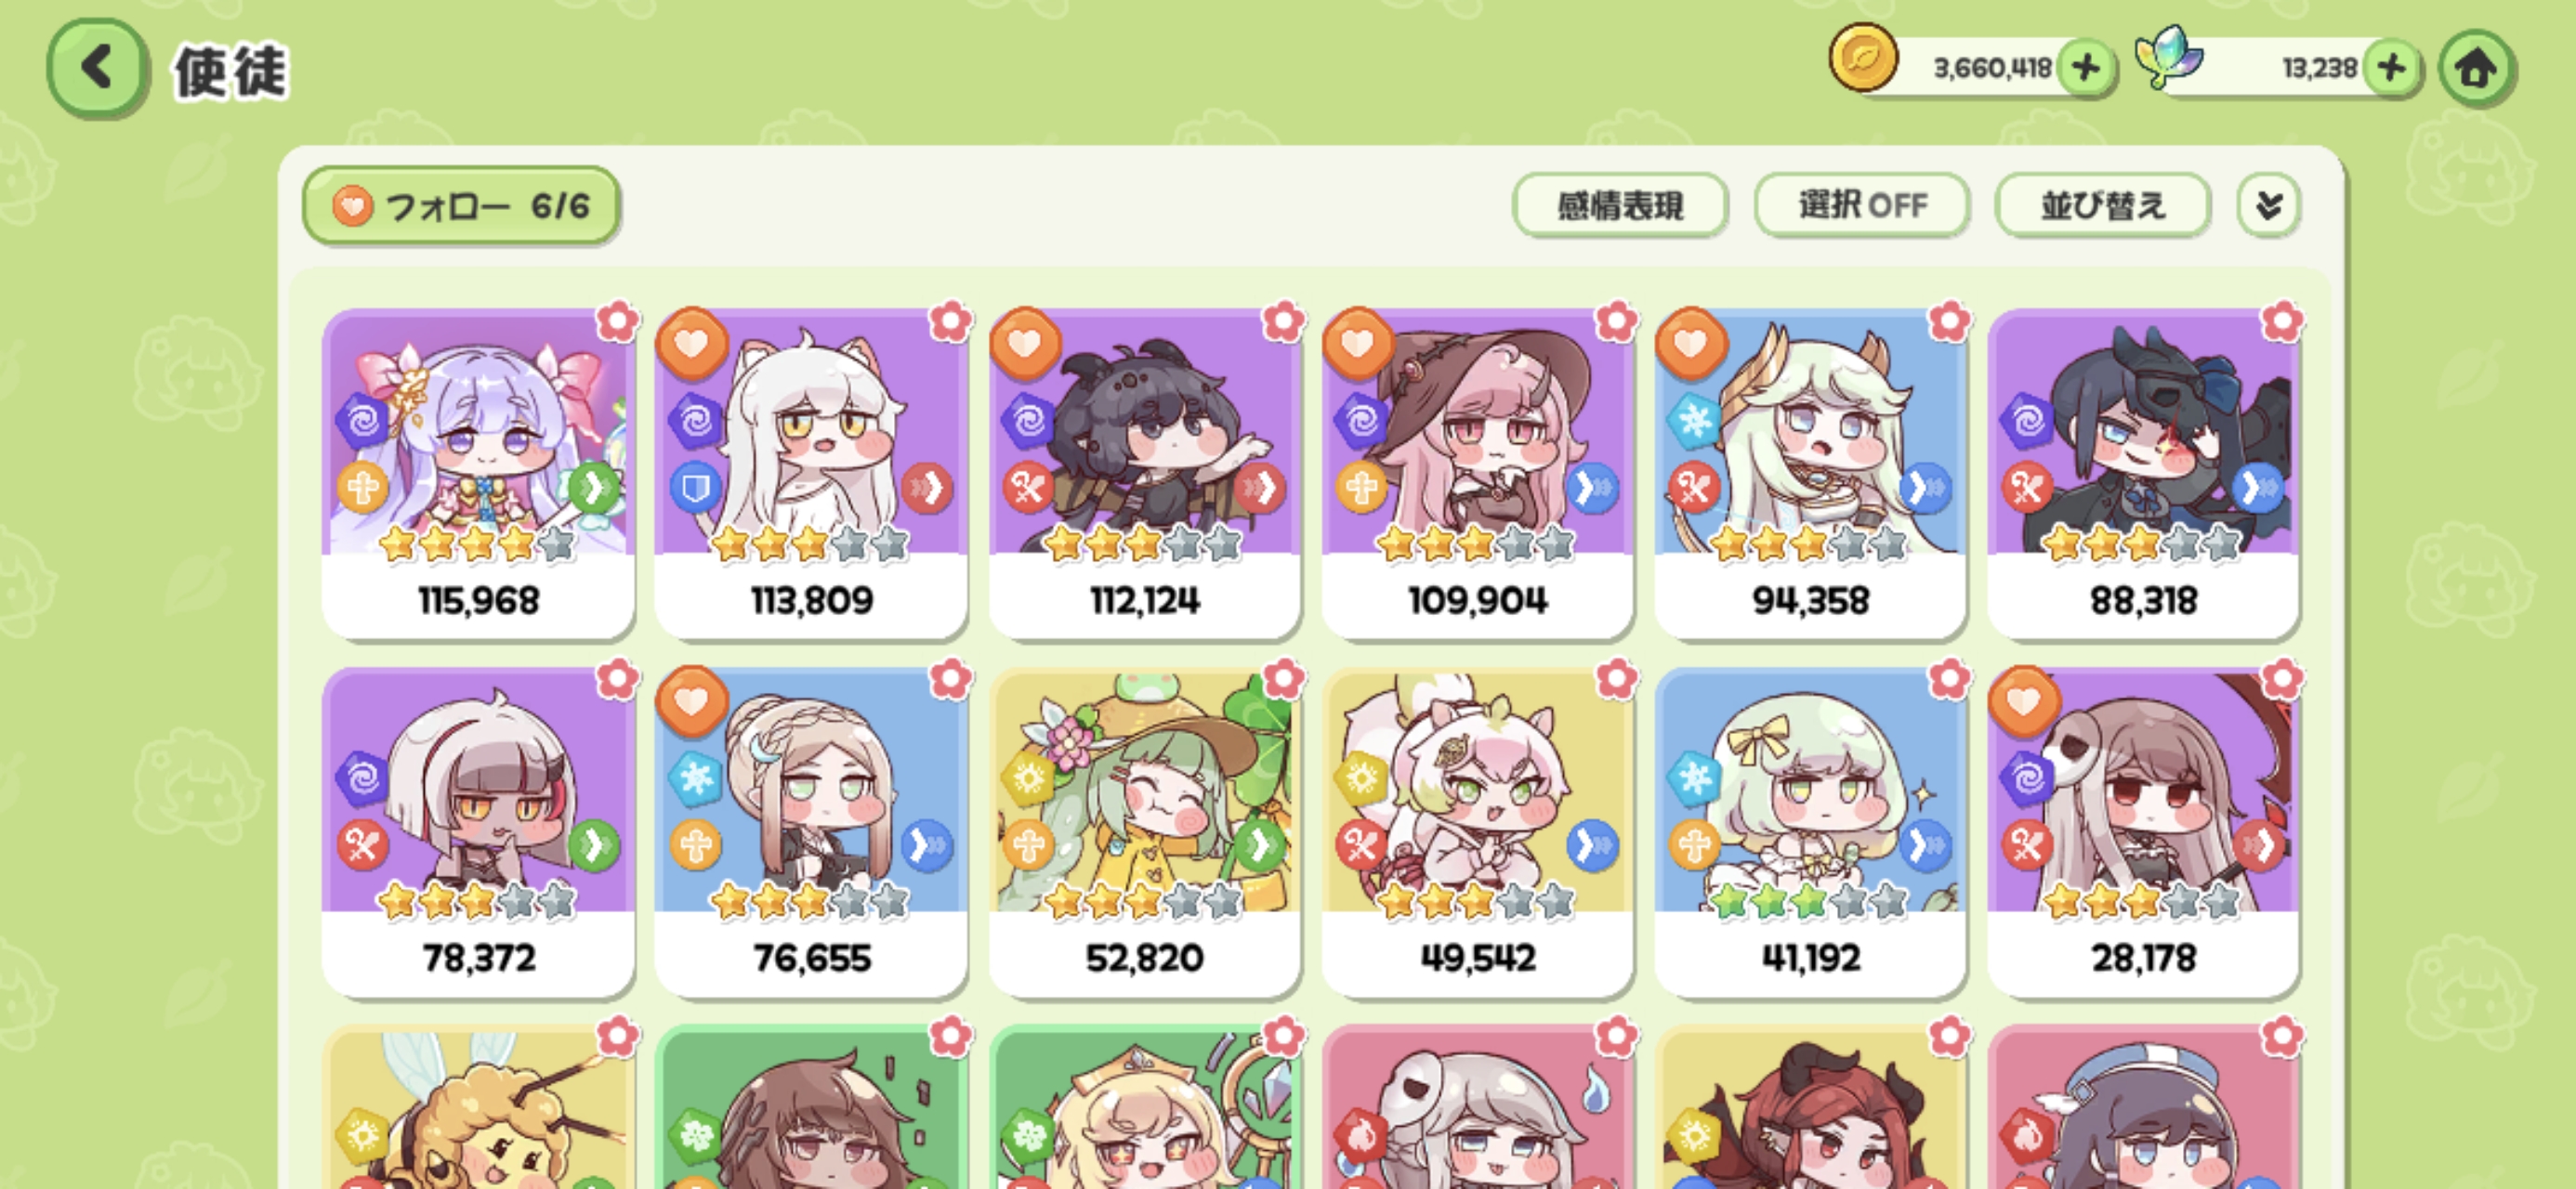Open the witch-hat apostle card 109,904
This screenshot has height=1189, width=2576.
[x=1478, y=472]
